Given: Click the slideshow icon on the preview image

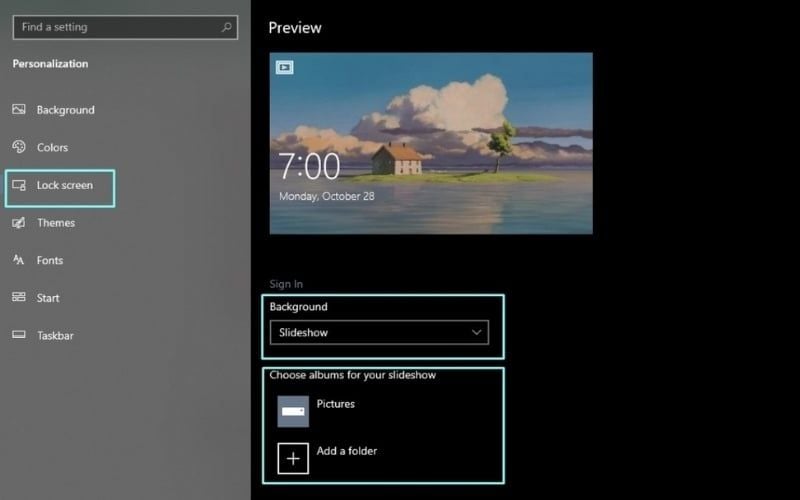Looking at the screenshot, I should click(x=284, y=68).
